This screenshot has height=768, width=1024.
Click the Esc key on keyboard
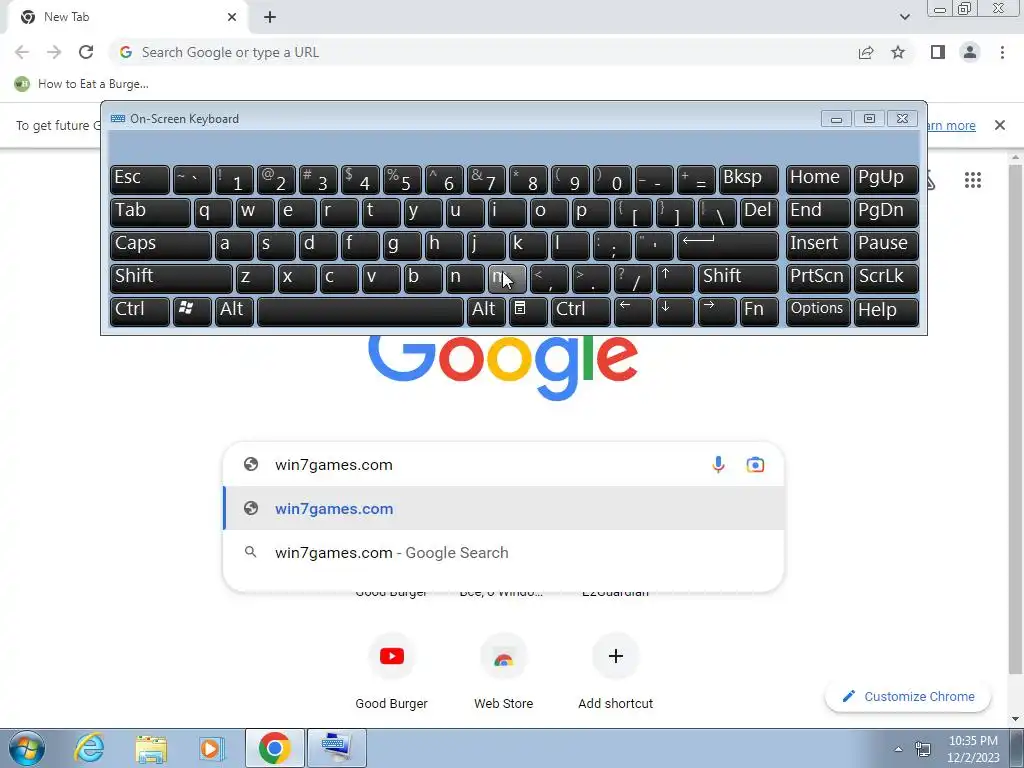(x=140, y=179)
